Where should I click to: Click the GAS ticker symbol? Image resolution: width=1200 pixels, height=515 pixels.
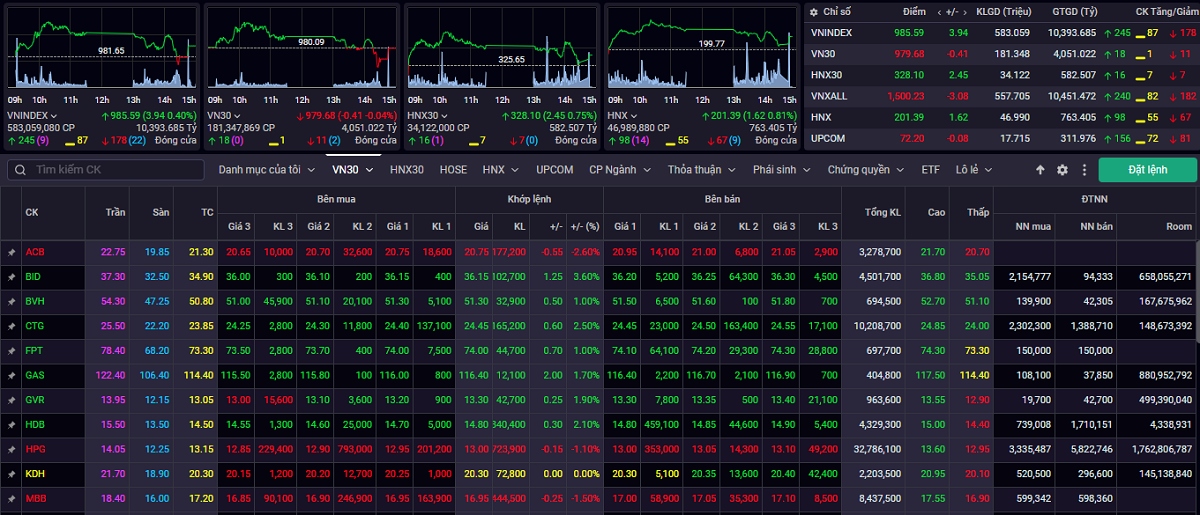35,375
